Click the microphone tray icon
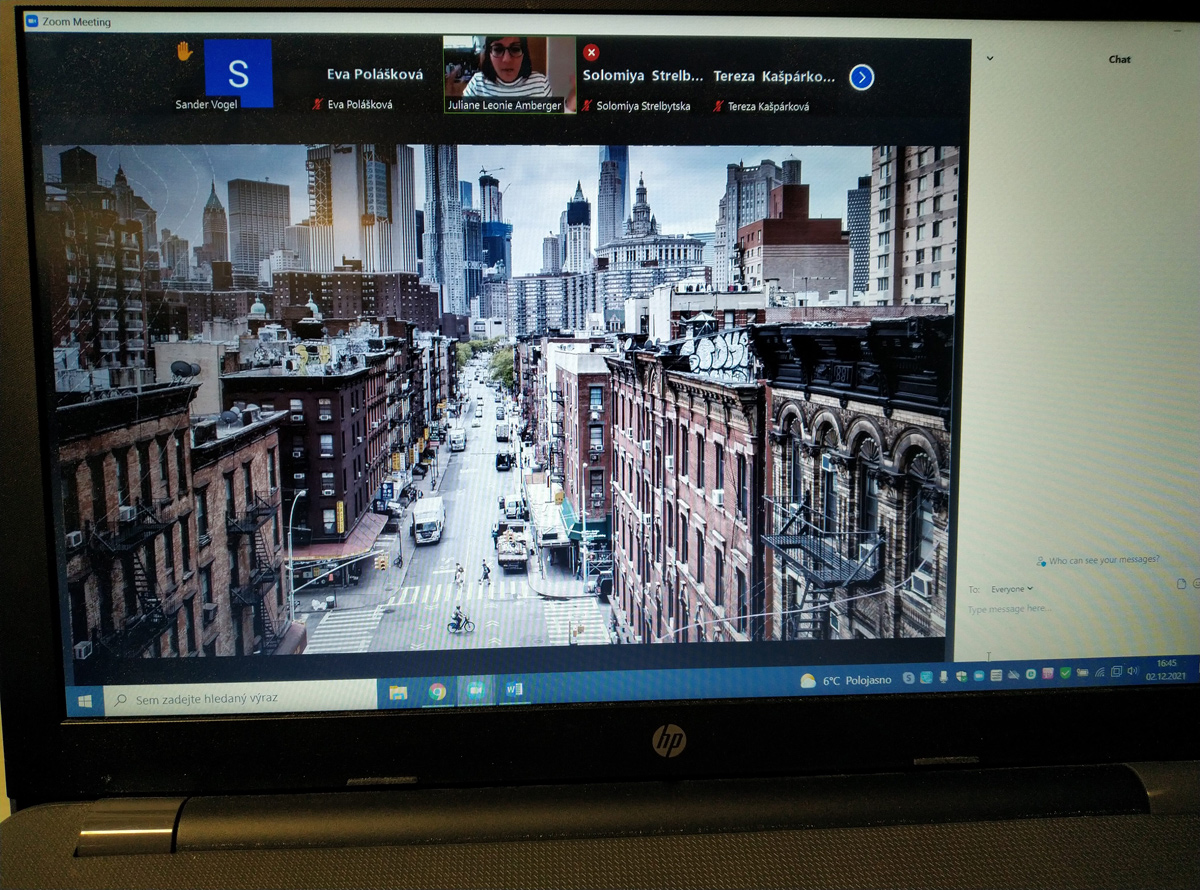This screenshot has width=1200, height=890. coord(943,676)
